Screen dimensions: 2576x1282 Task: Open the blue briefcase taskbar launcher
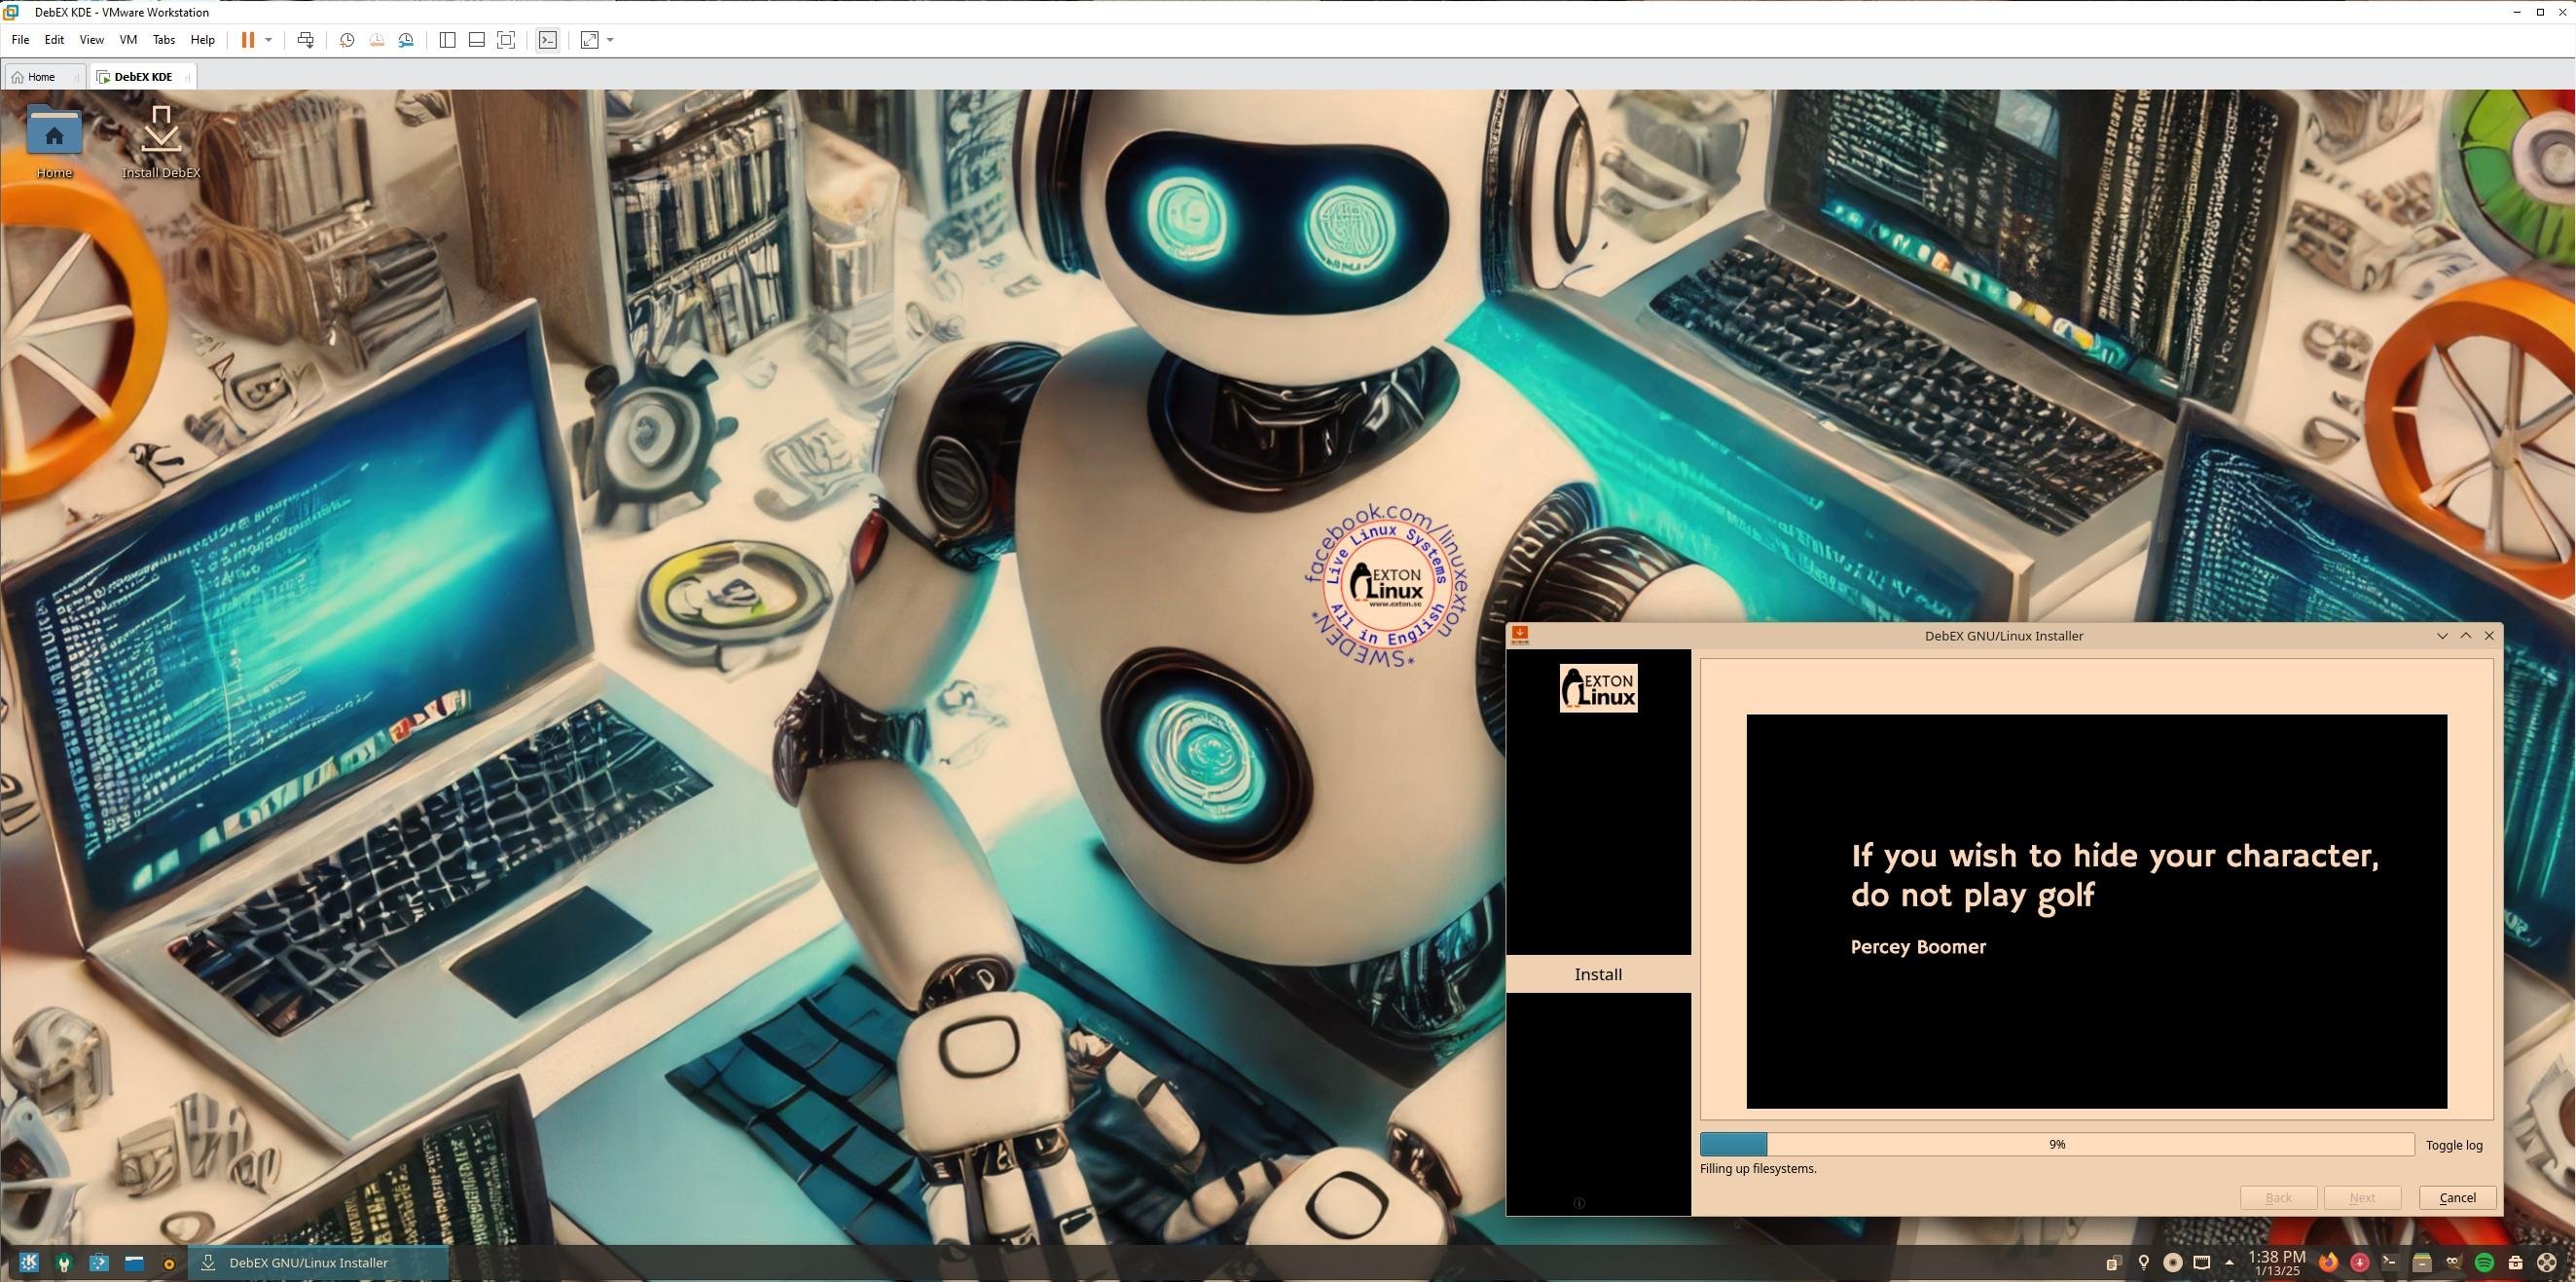(x=99, y=1262)
